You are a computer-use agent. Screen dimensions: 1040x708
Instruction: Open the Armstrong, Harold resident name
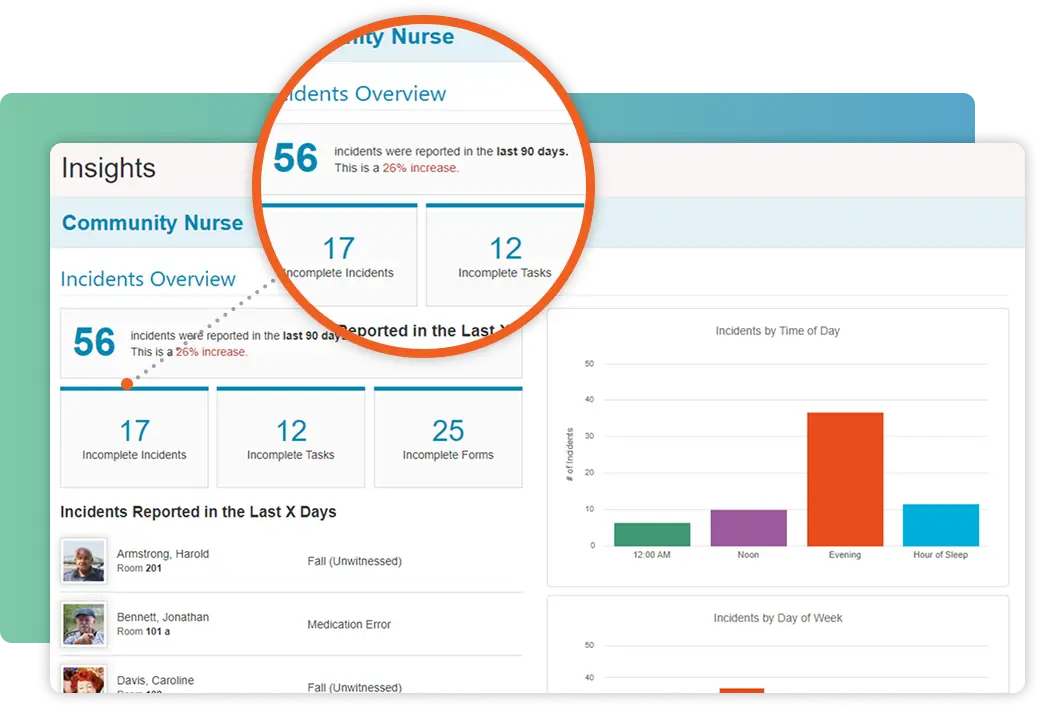point(163,554)
